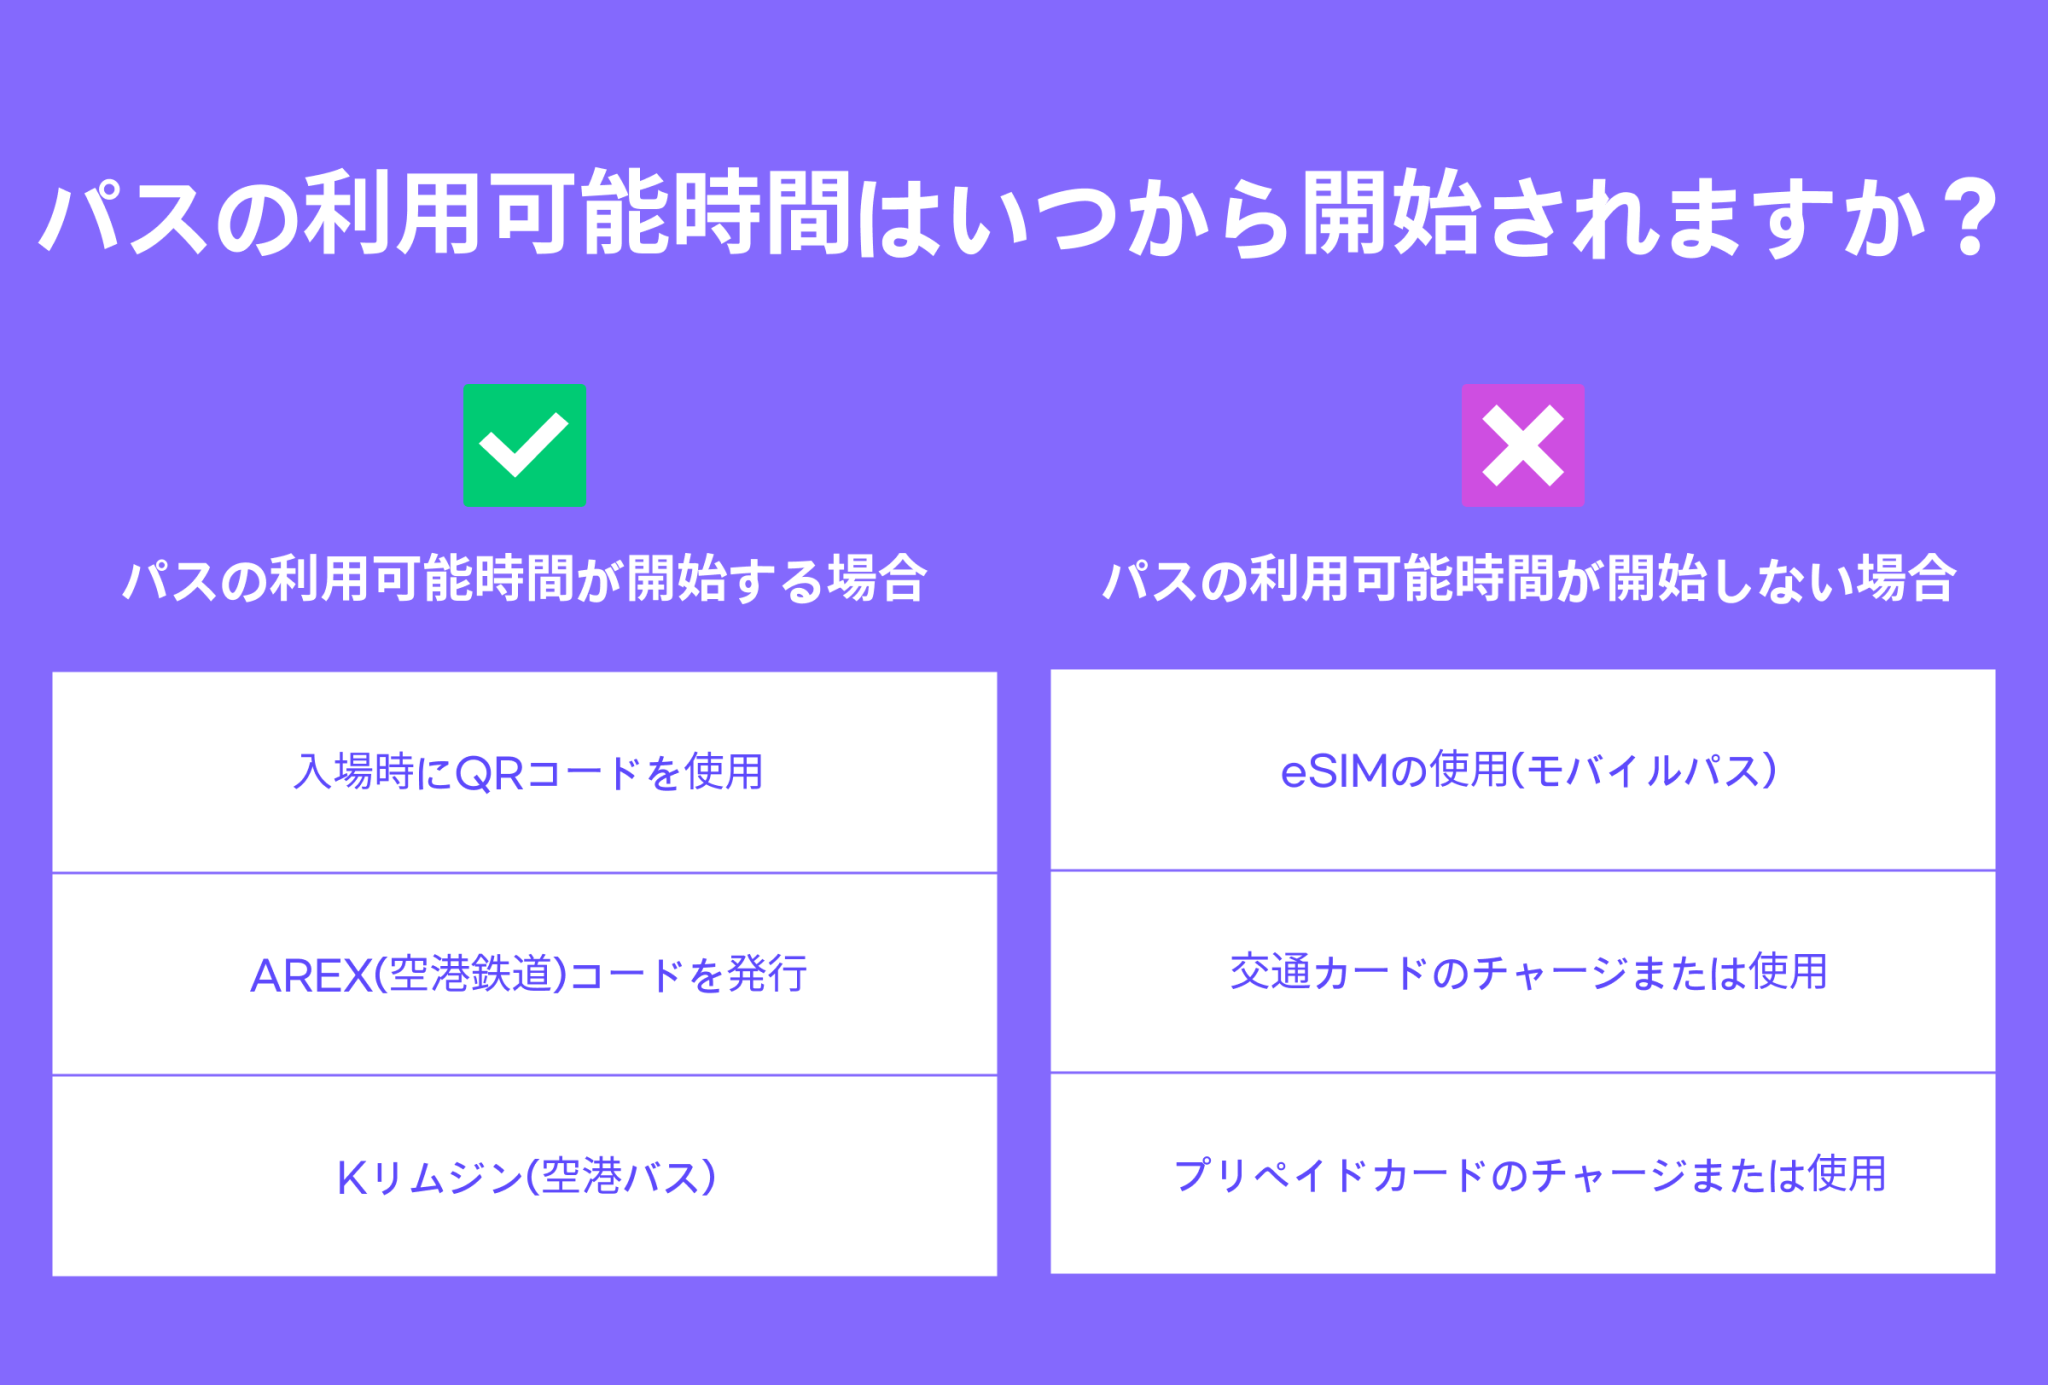Select heading パスの利用可能時間が開始する場合

tap(524, 579)
